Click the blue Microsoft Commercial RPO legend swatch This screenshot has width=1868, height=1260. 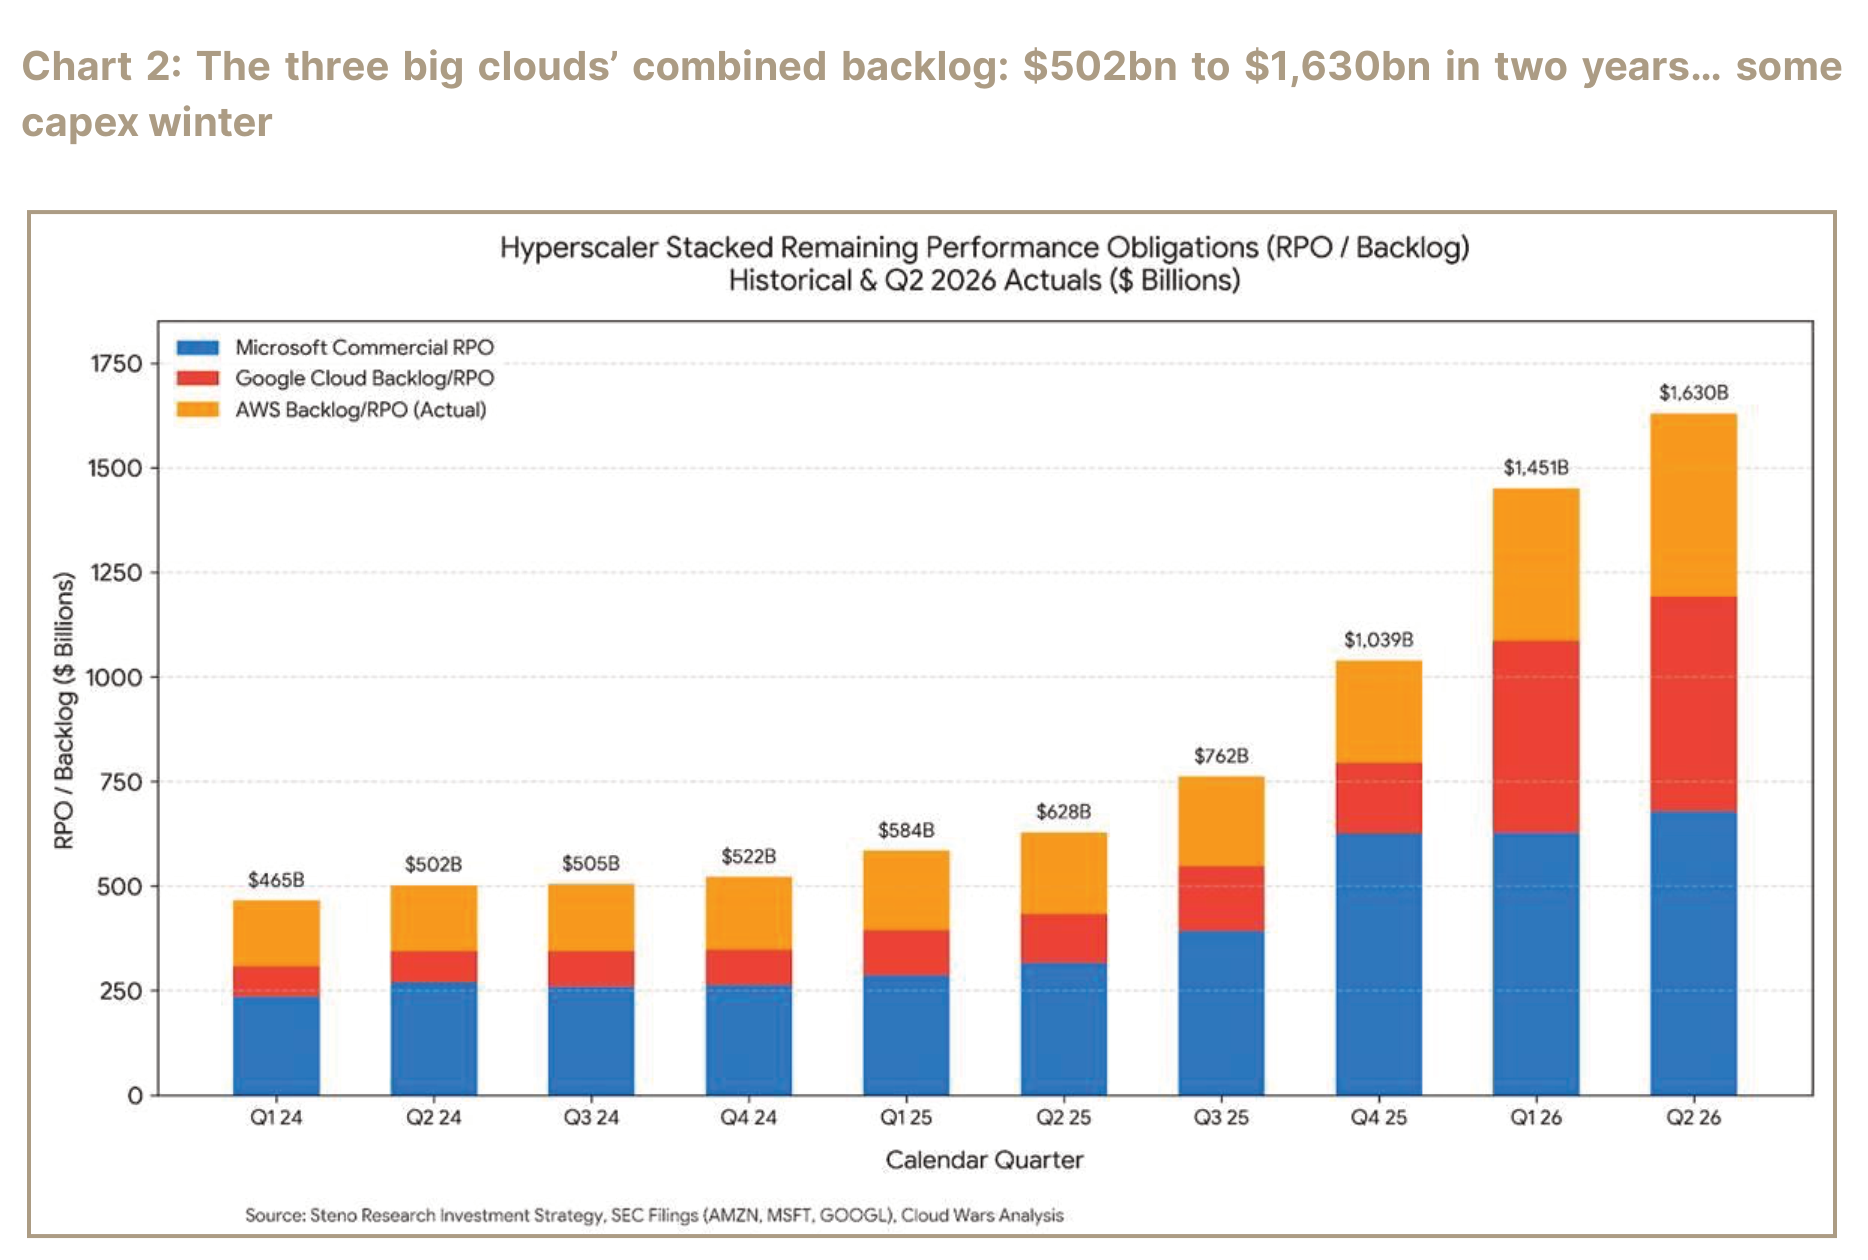pyautogui.click(x=197, y=348)
